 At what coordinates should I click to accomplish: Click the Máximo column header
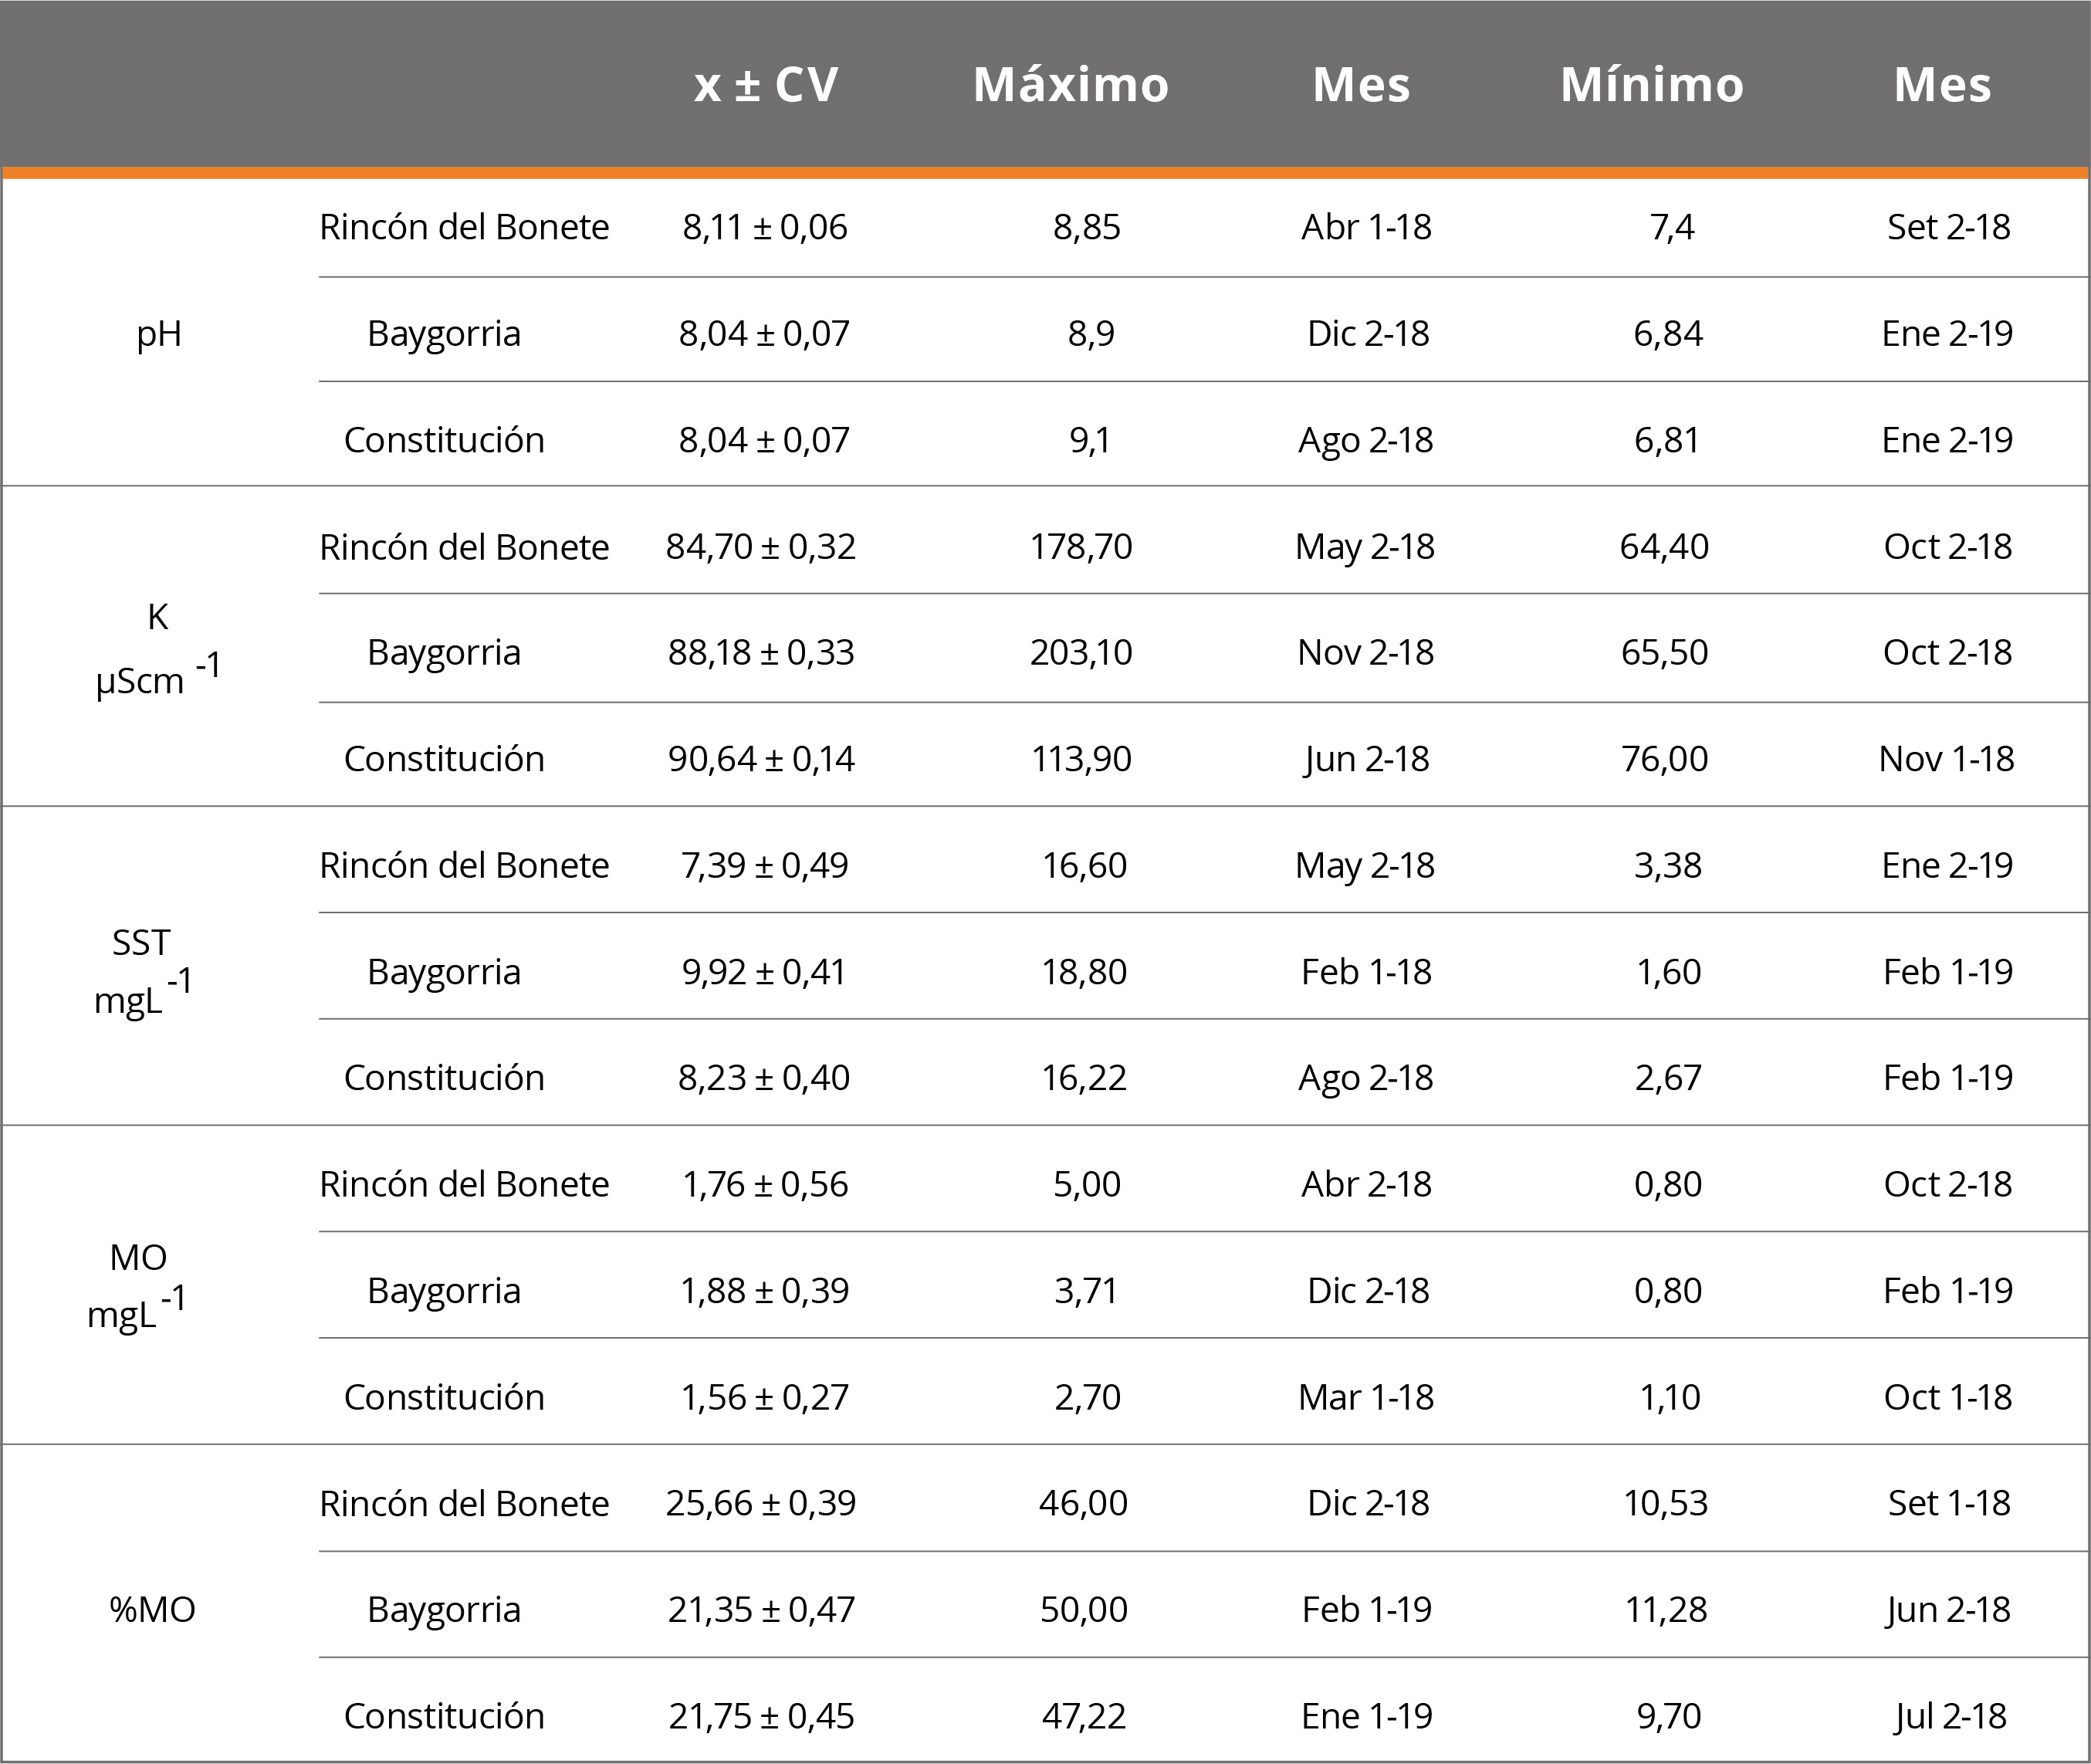(x=1070, y=85)
